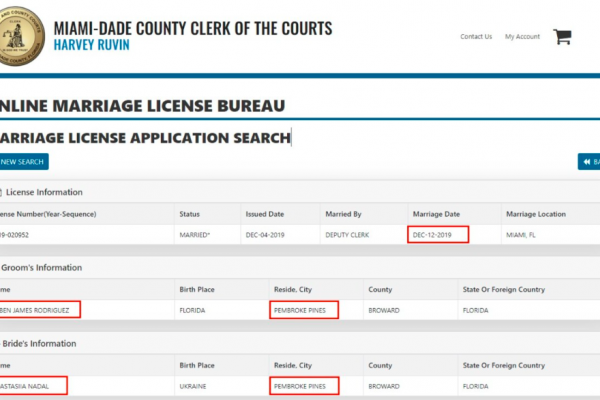Click the bride's Reside. City column header
The image size is (600, 400).
coord(293,365)
